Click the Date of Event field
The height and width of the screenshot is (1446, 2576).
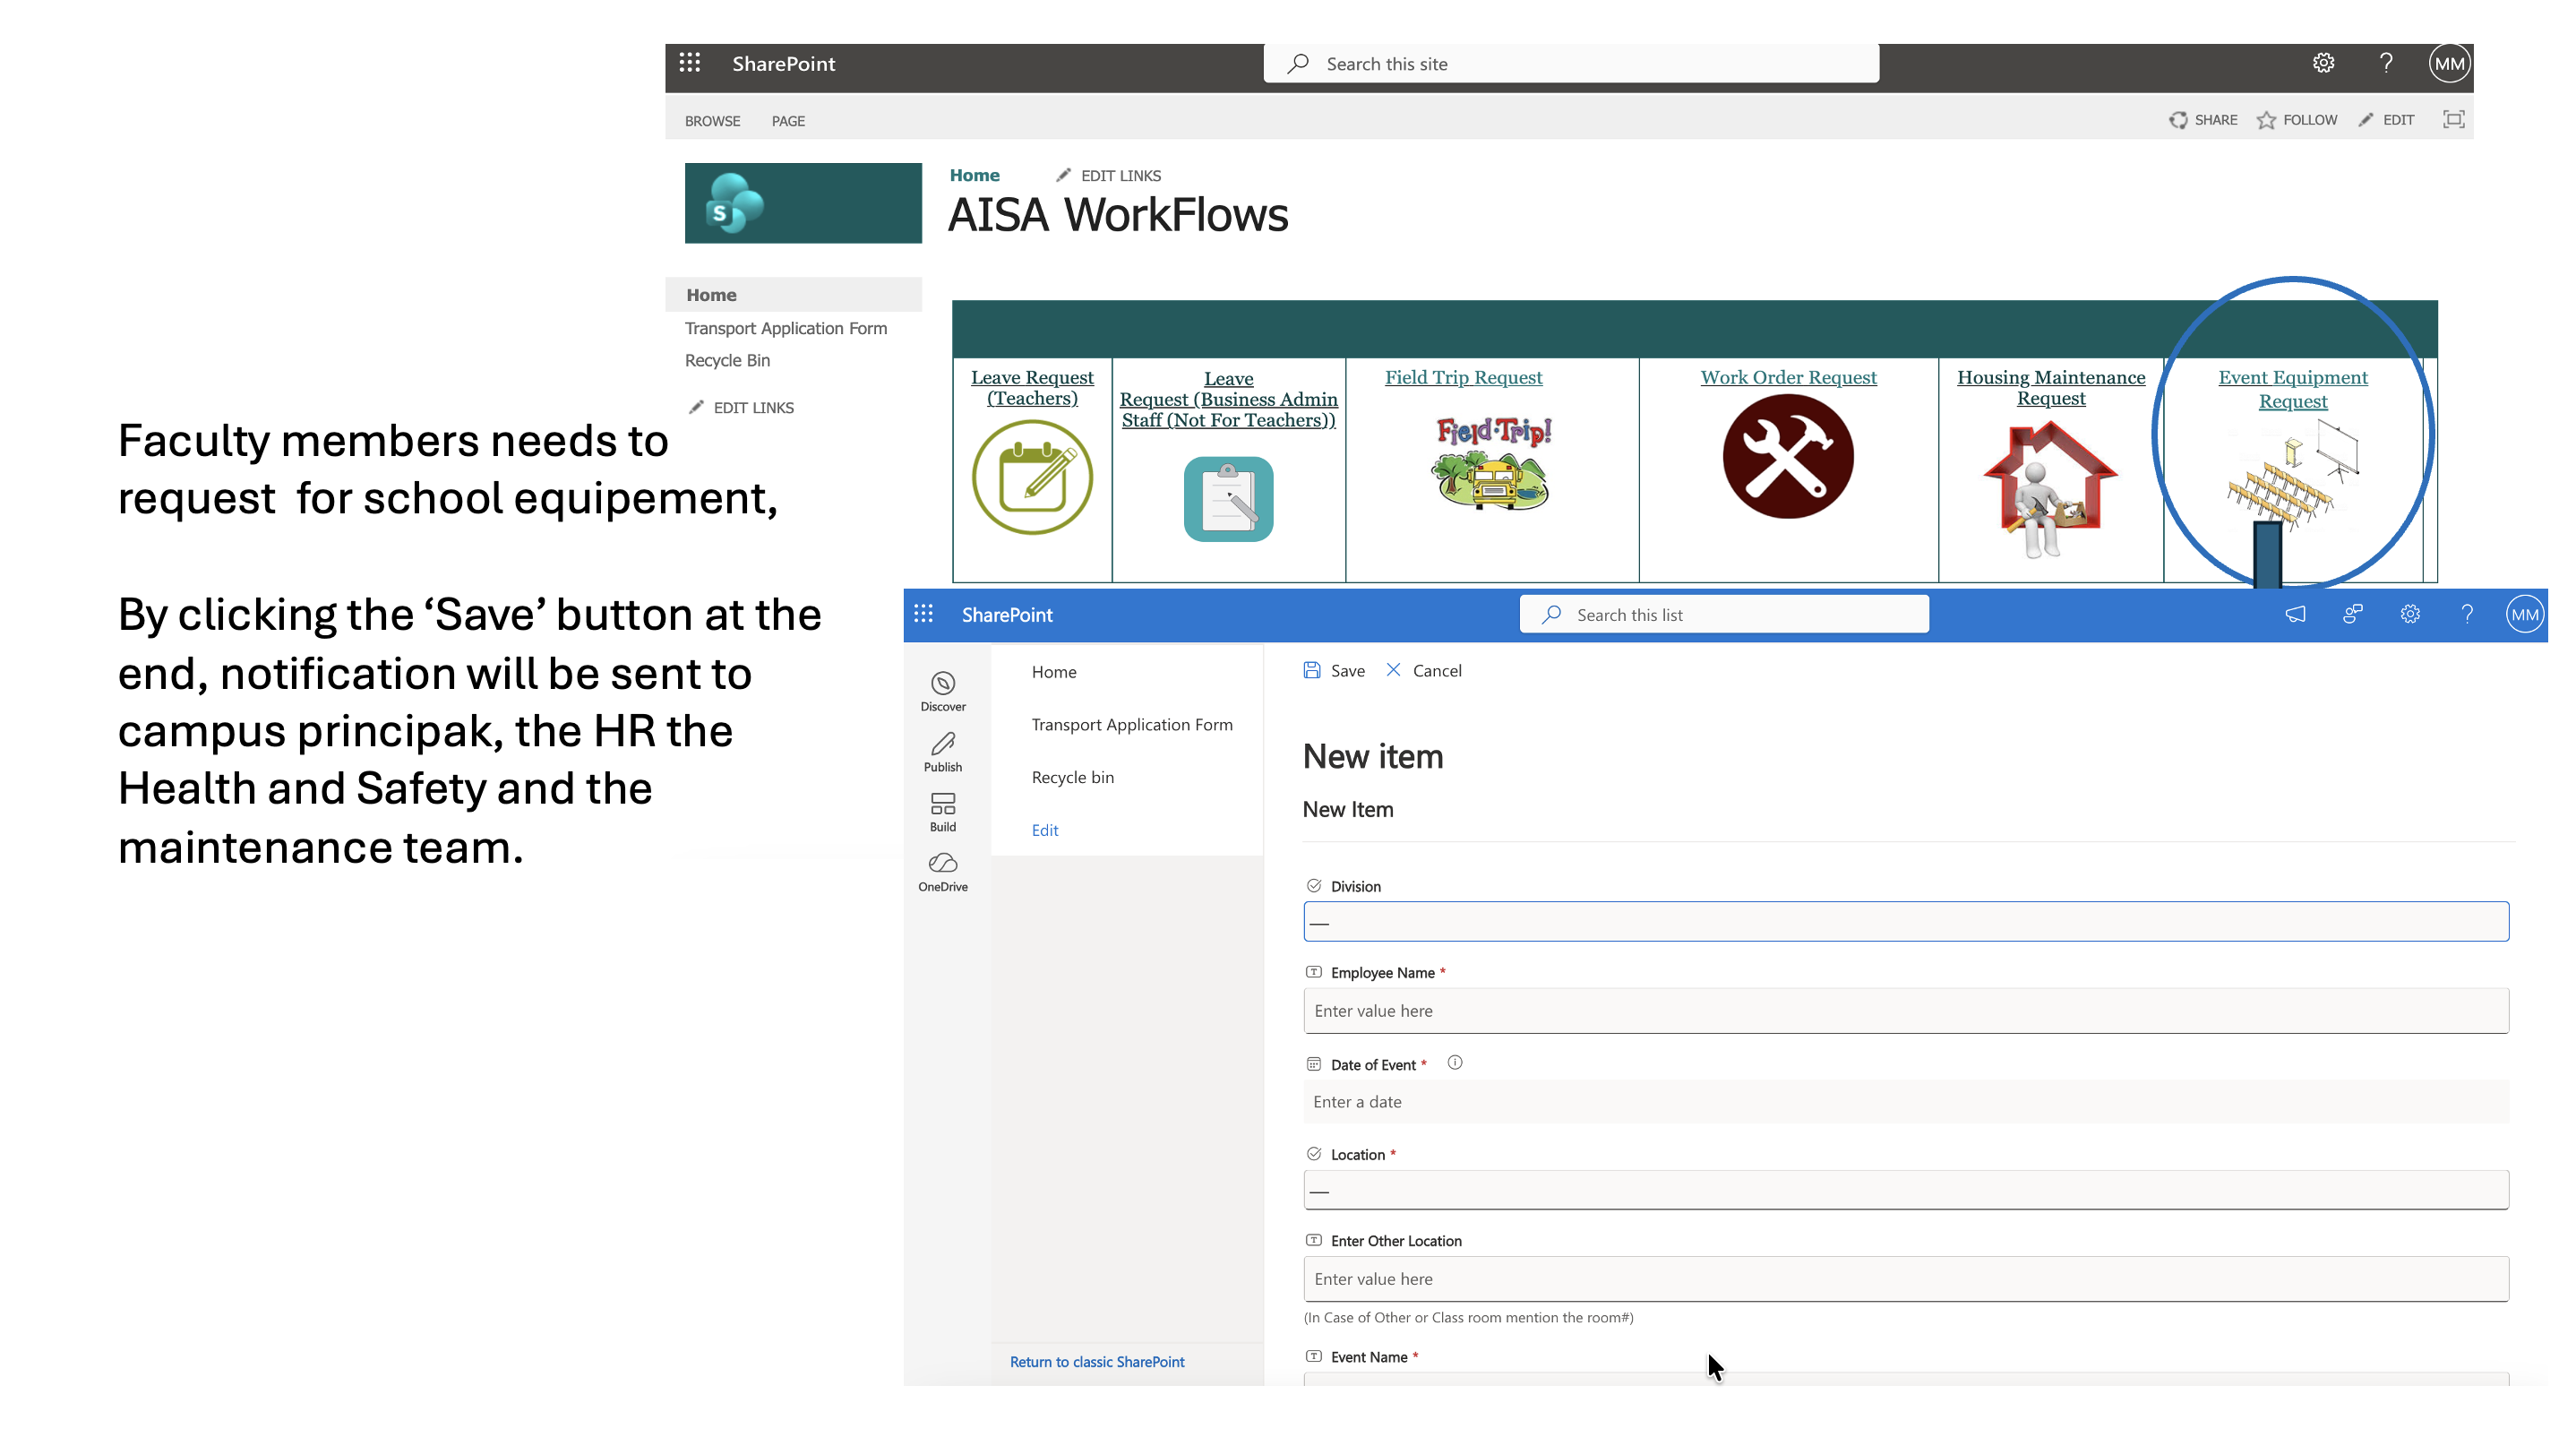coord(1906,1102)
